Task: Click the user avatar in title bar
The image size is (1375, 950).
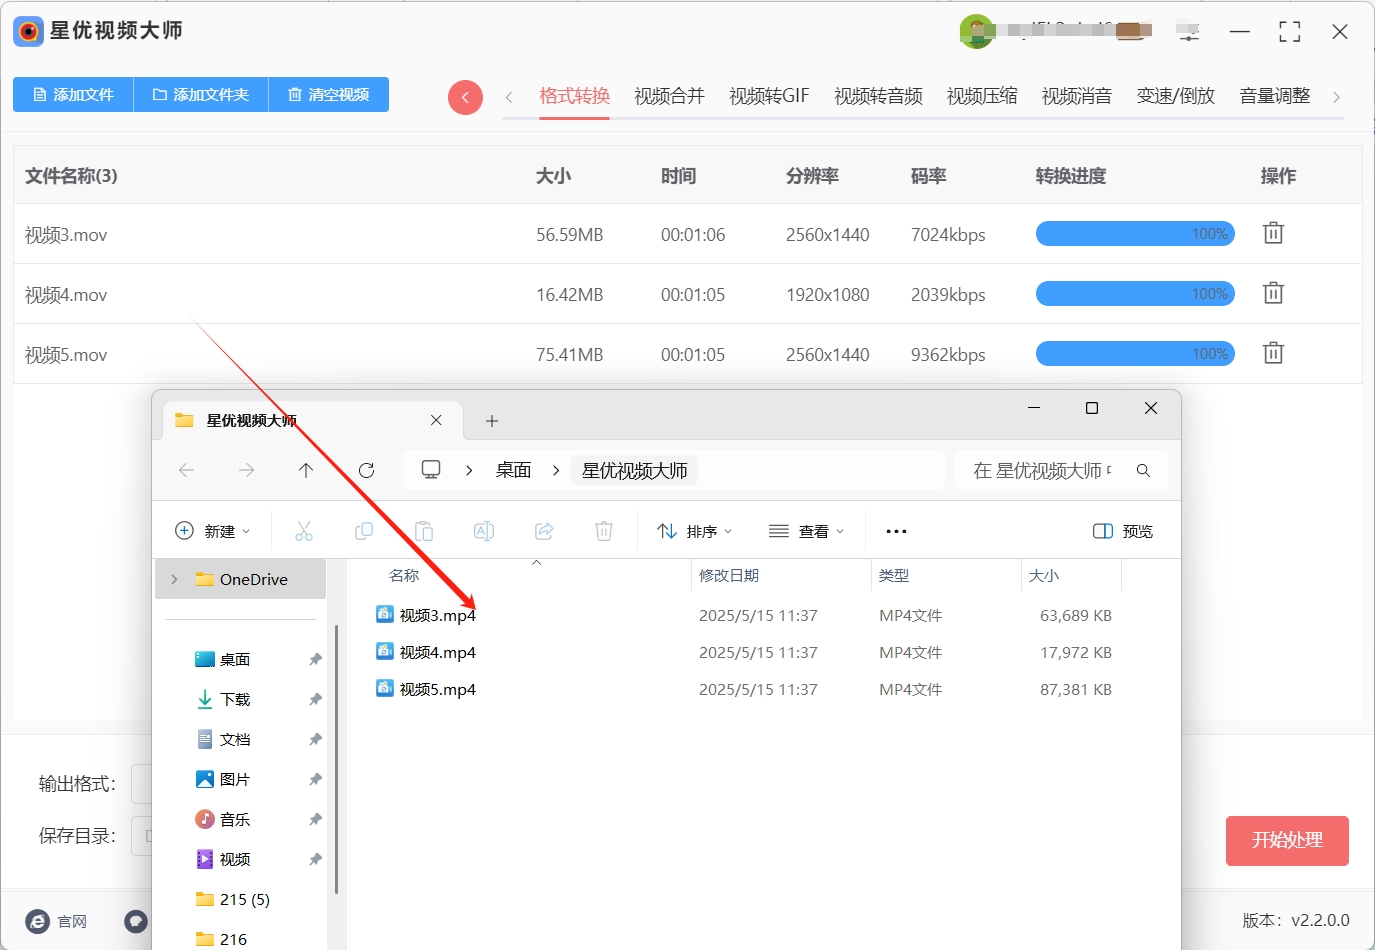Action: 976,31
